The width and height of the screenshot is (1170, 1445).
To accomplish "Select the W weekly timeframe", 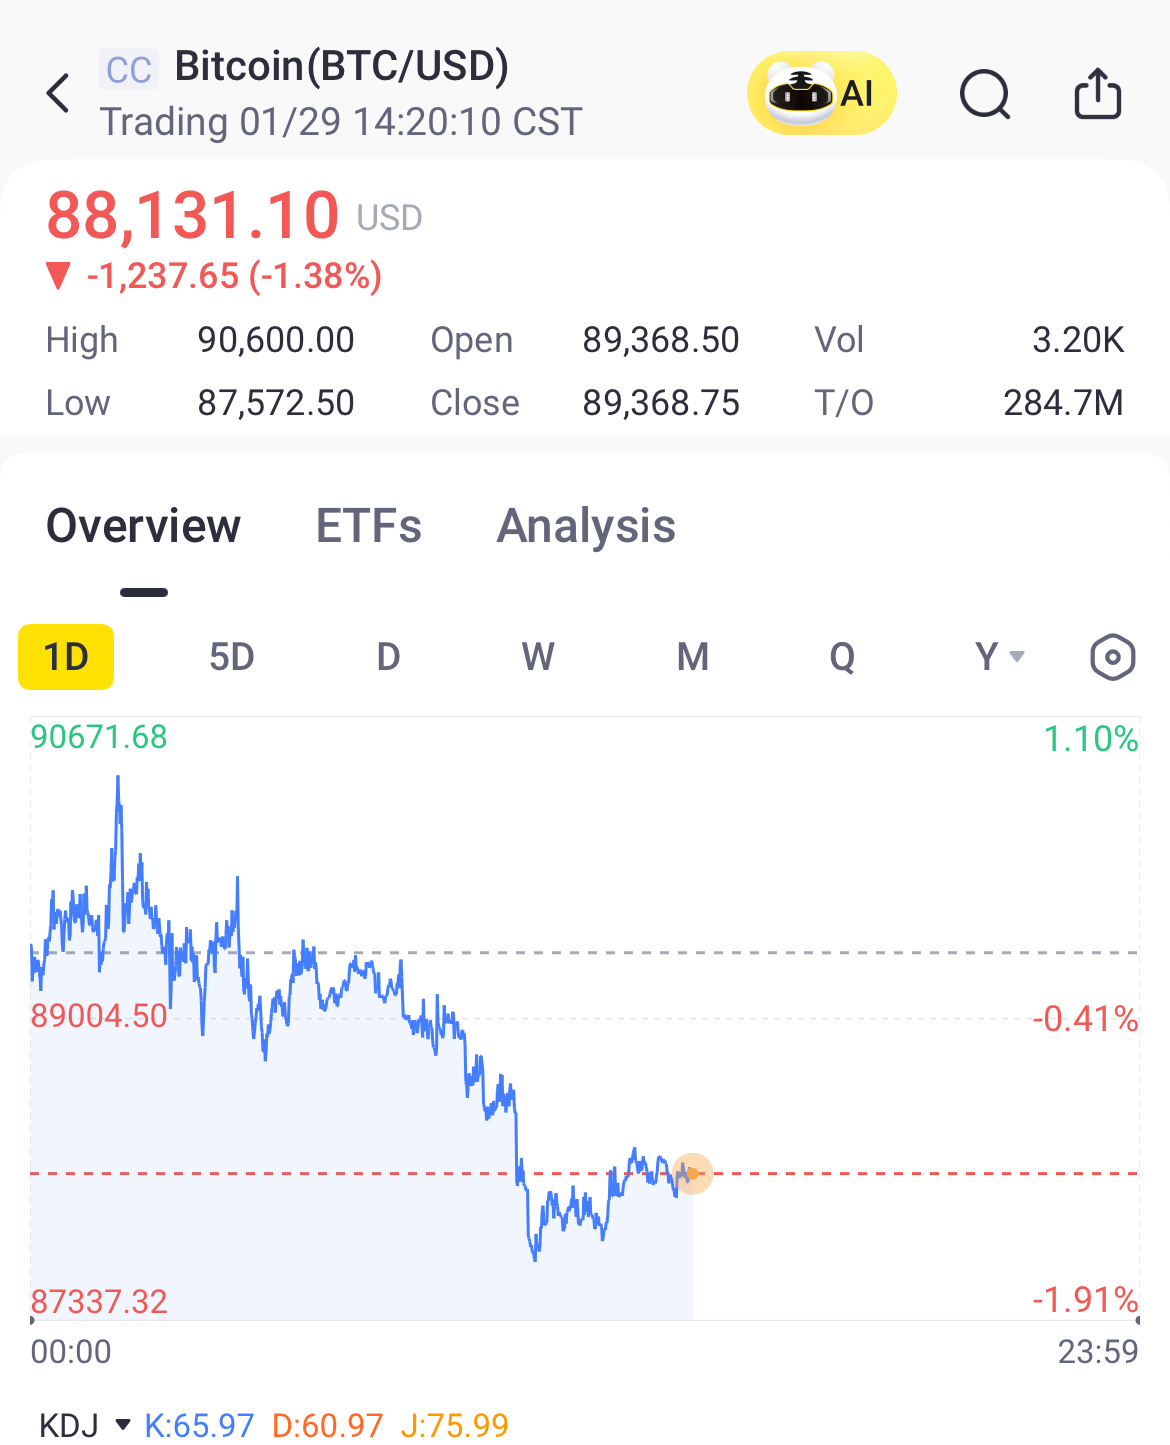I will point(538,657).
